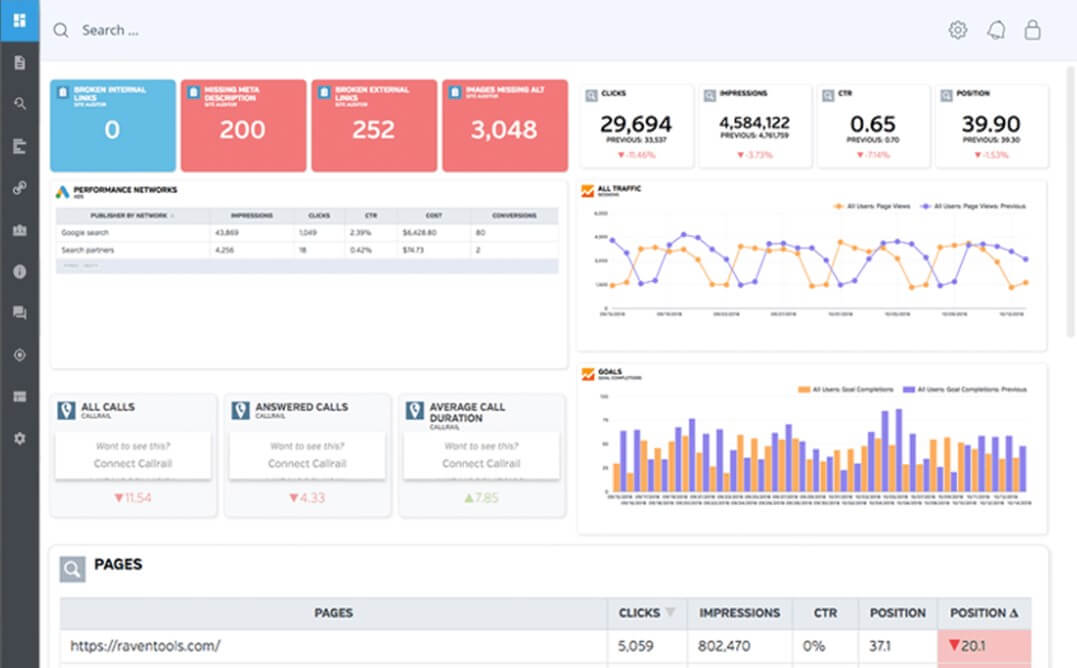Open the link chain icon in sidebar

point(19,188)
